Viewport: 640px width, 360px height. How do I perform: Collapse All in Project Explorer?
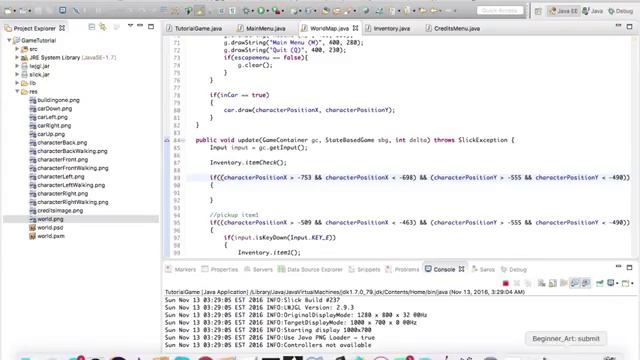(x=91, y=27)
